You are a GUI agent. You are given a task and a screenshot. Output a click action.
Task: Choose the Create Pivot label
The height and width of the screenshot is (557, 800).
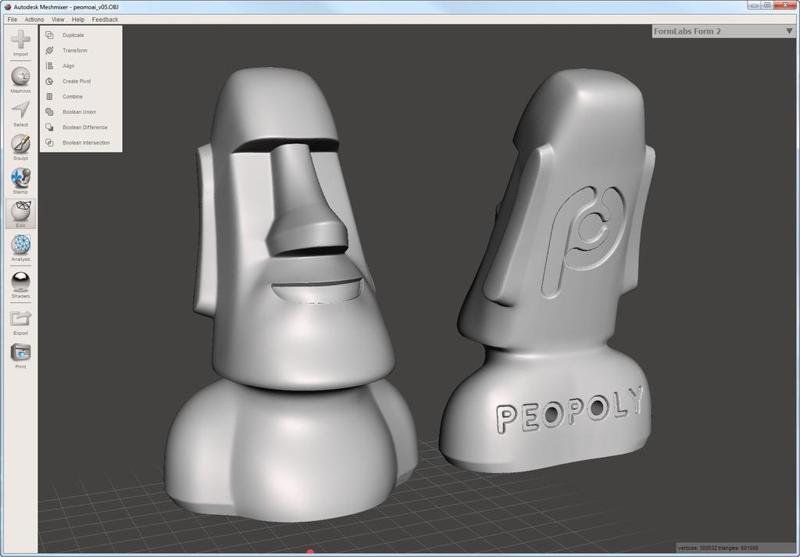point(77,81)
